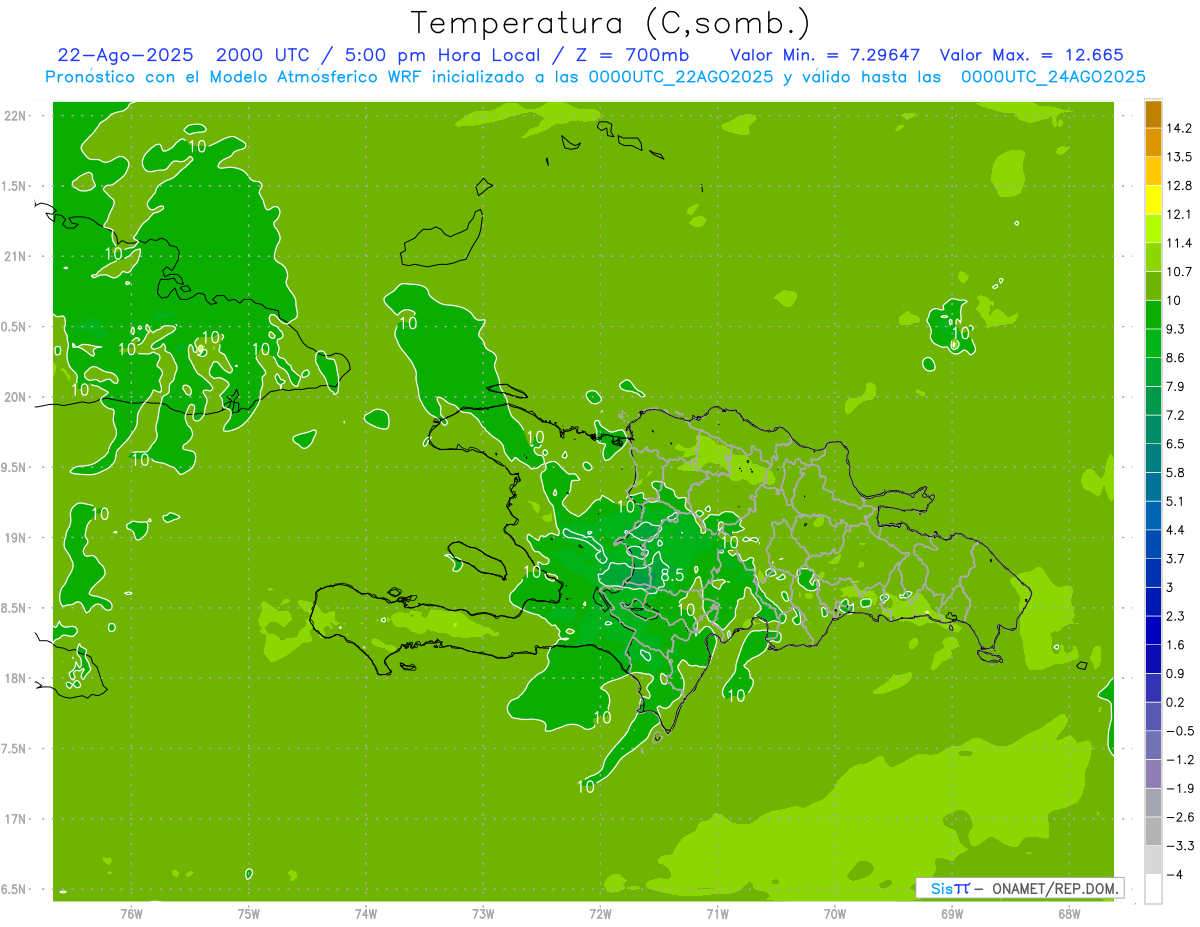Viewport: 1200px width, 927px height.
Task: Click the teal swatch between 5.8 and 6.5
Action: [1153, 458]
